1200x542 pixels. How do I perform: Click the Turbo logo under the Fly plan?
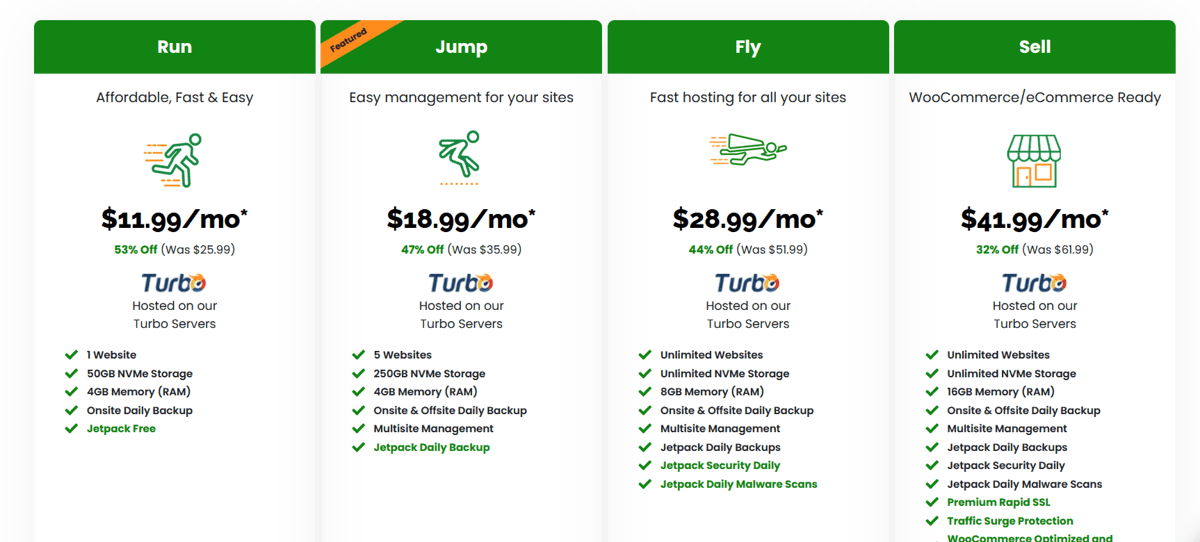(x=747, y=283)
